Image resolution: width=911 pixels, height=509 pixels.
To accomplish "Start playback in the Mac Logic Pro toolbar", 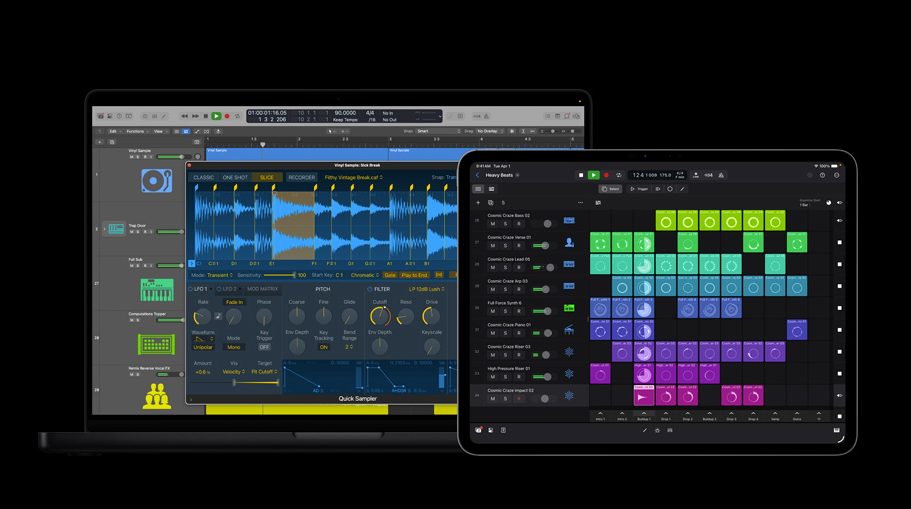I will (216, 116).
